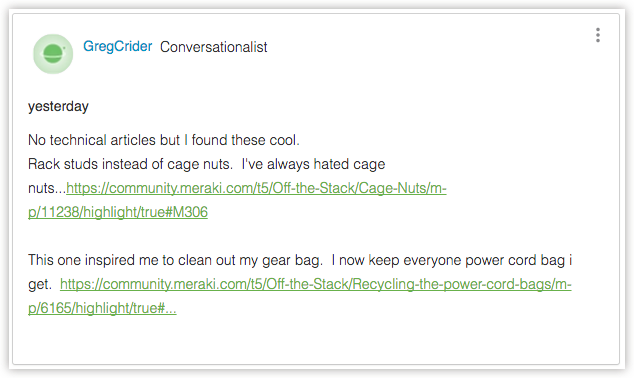Select the 'Rack studs instead of cage nuts' text
This screenshot has height=378, width=634.
tap(130, 164)
